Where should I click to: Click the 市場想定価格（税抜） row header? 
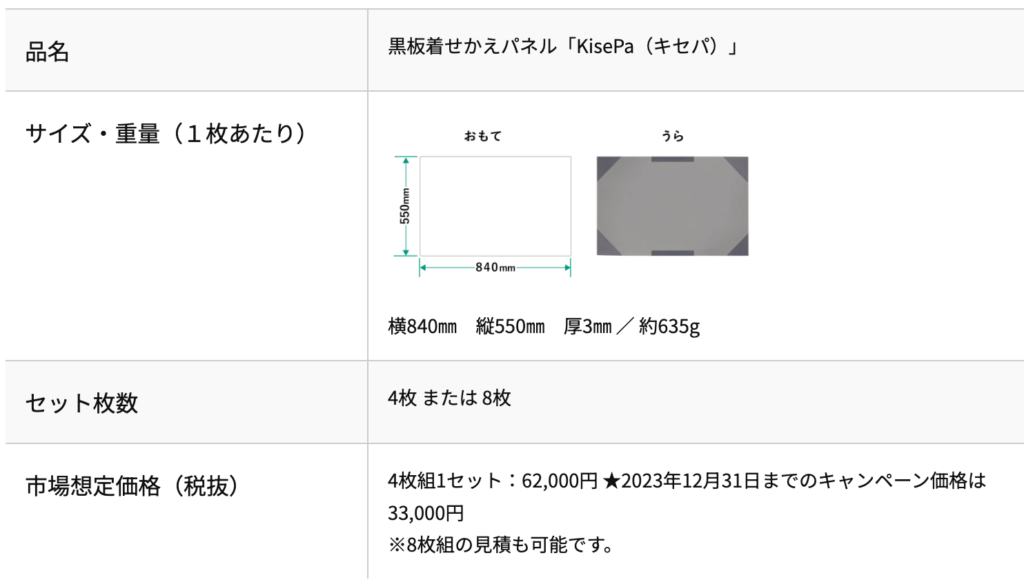click(132, 486)
